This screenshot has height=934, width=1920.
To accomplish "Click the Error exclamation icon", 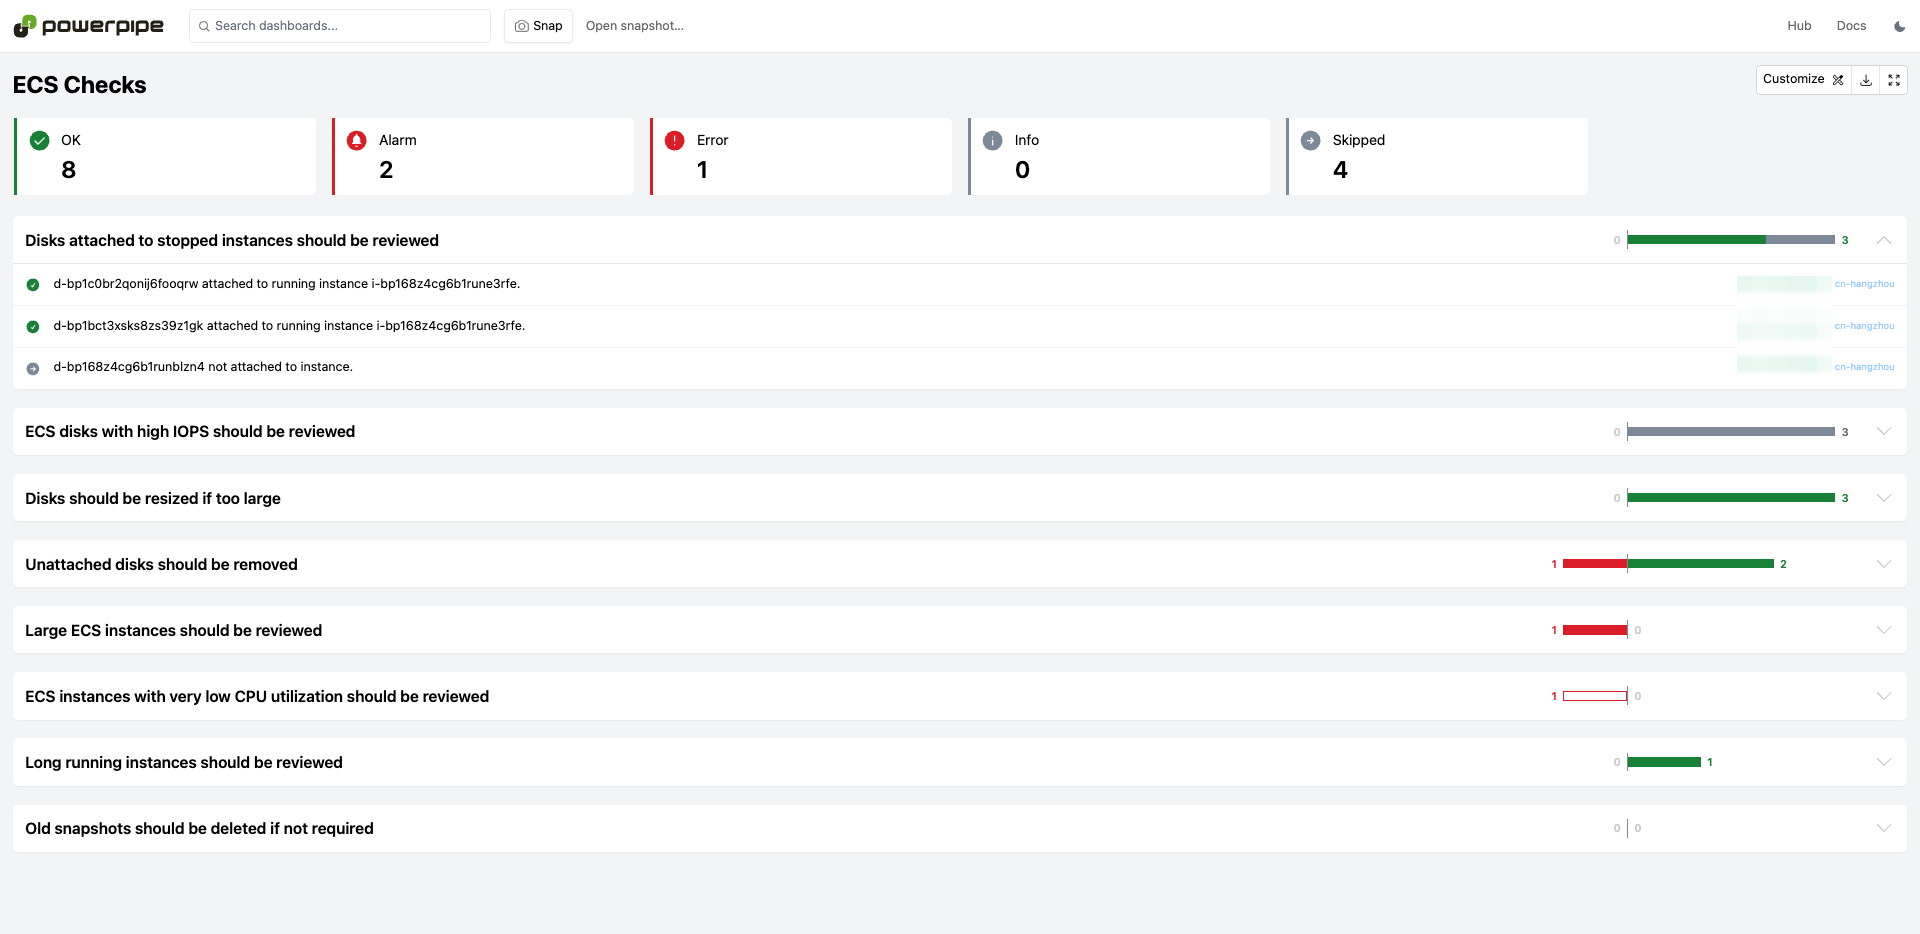I will click(x=675, y=141).
